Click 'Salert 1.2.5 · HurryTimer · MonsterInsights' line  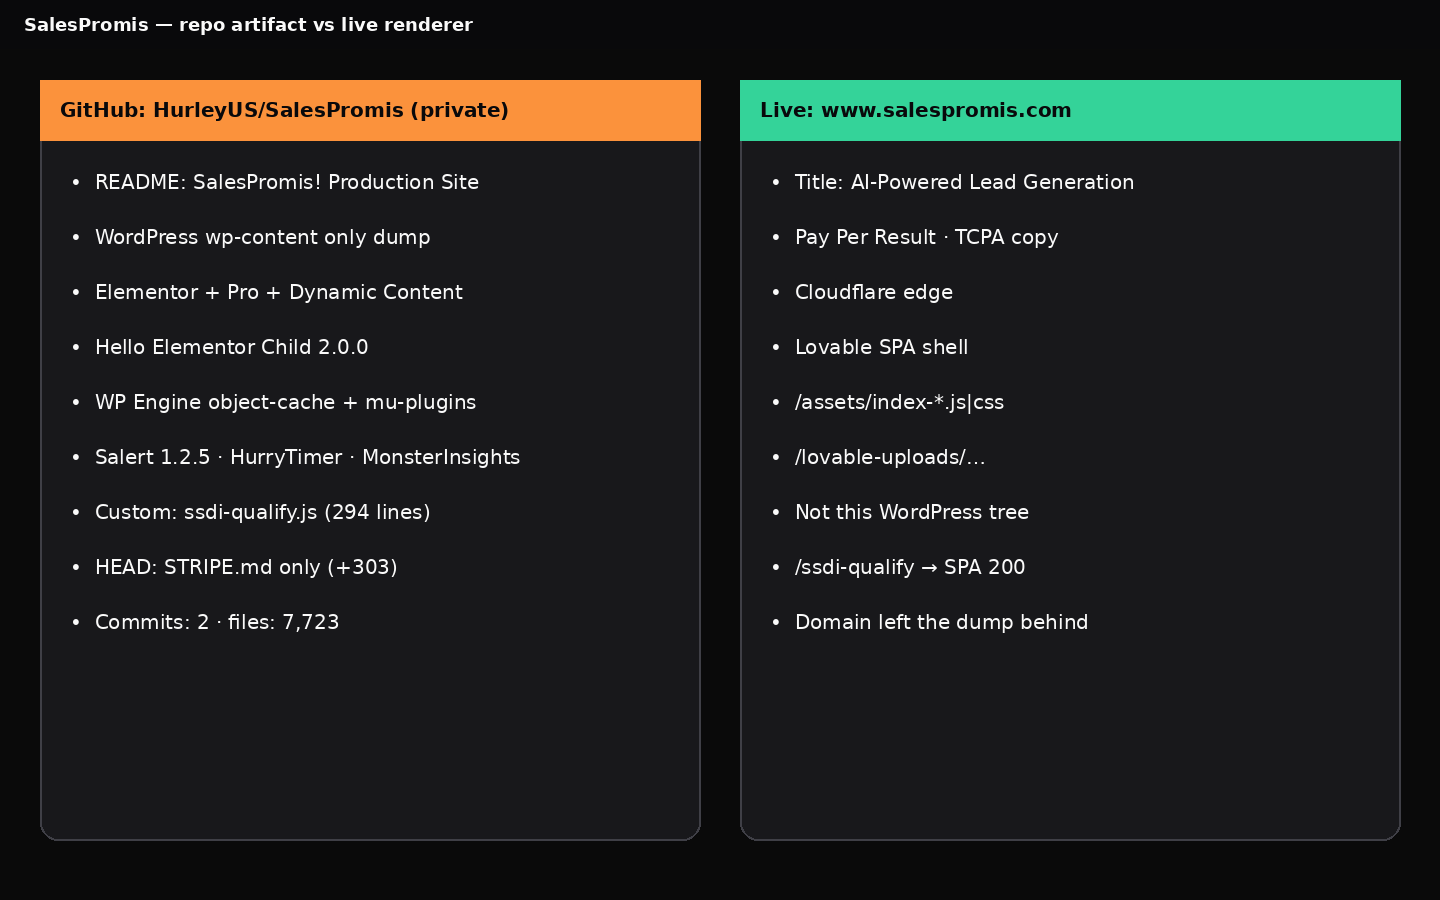307,457
